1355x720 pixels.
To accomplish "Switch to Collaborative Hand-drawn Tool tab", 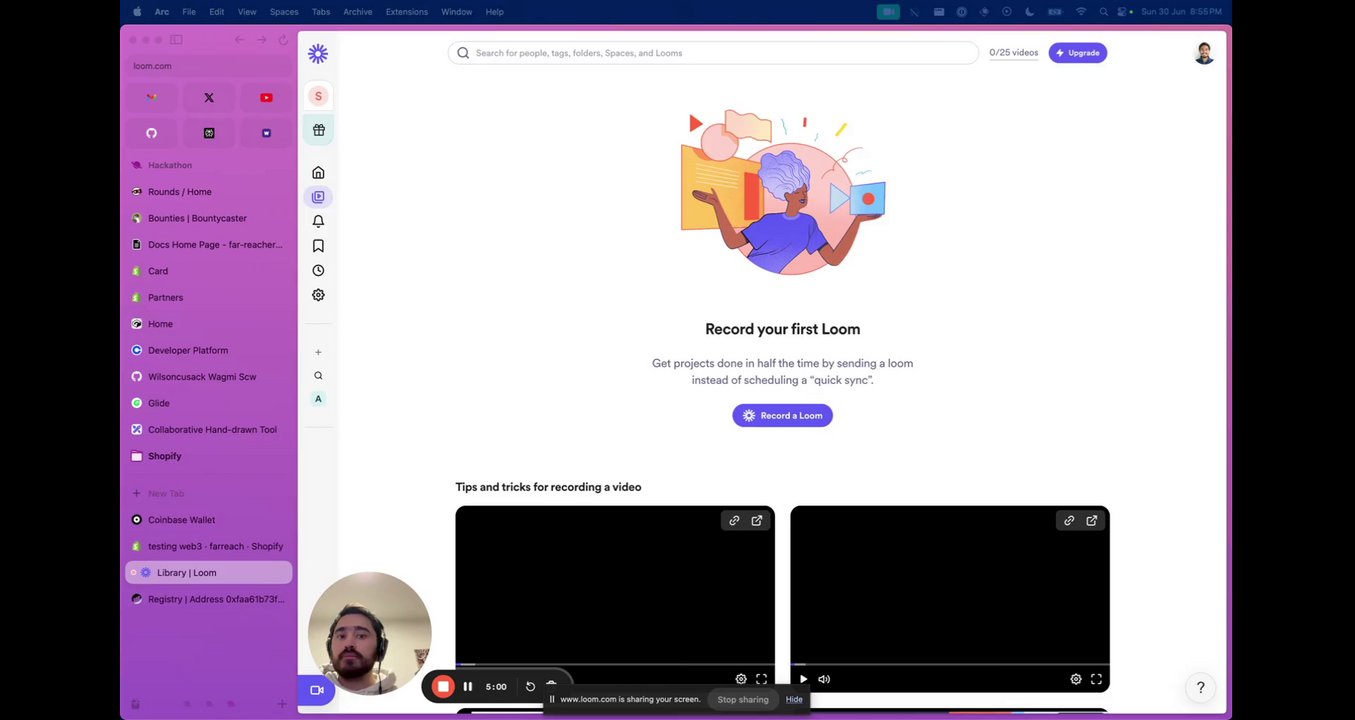I will pos(208,430).
